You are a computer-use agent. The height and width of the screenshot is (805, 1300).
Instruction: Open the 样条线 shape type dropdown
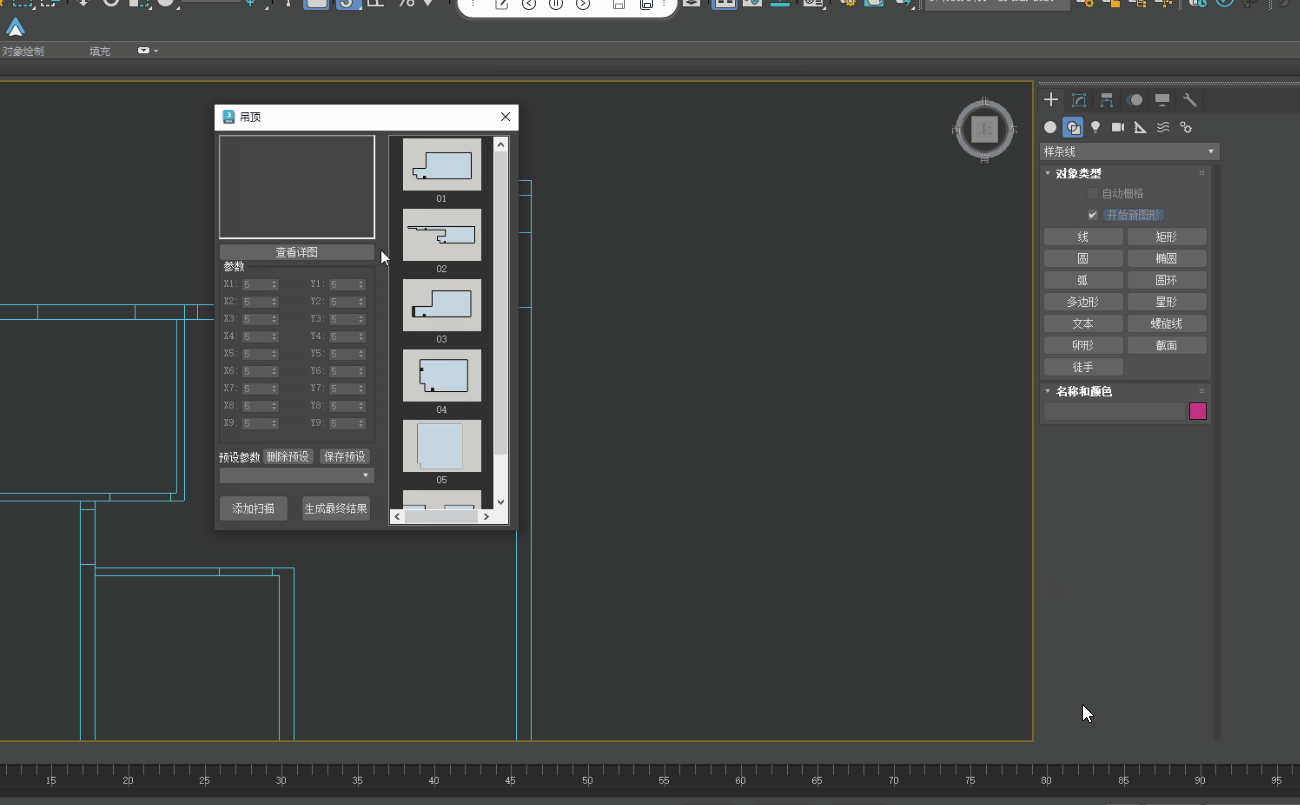tap(1129, 152)
